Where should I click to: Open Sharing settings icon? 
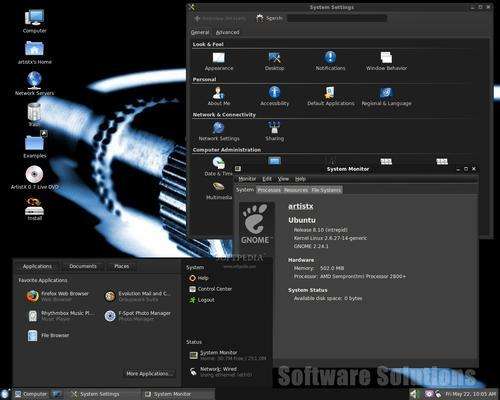click(x=274, y=132)
